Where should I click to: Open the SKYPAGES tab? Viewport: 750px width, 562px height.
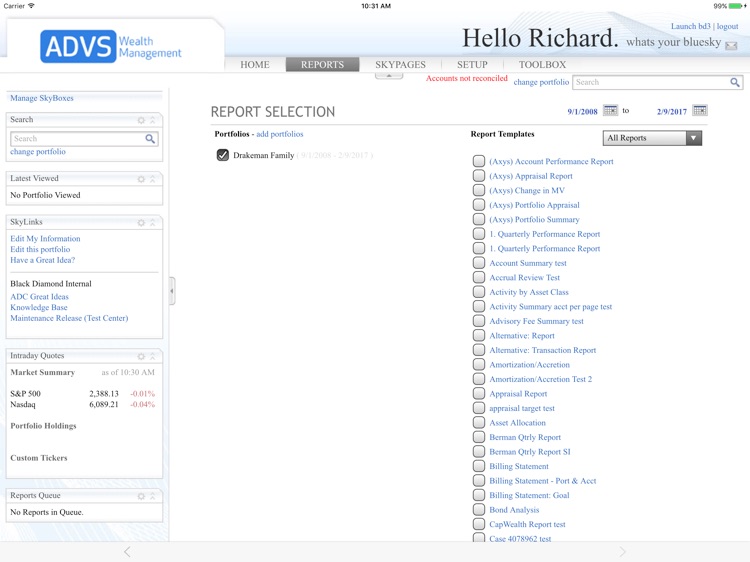click(x=400, y=65)
